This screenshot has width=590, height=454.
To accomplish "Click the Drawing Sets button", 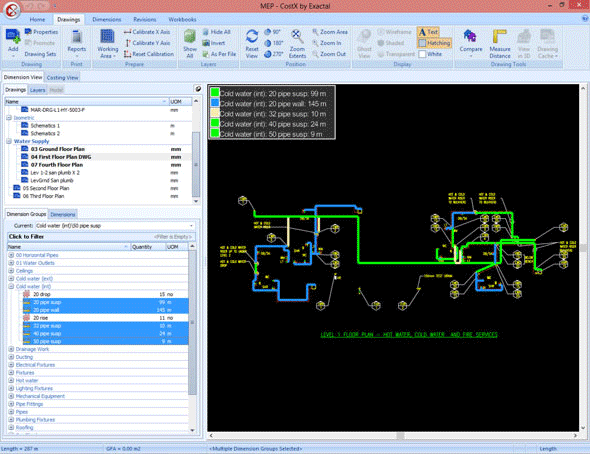I will click(40, 54).
